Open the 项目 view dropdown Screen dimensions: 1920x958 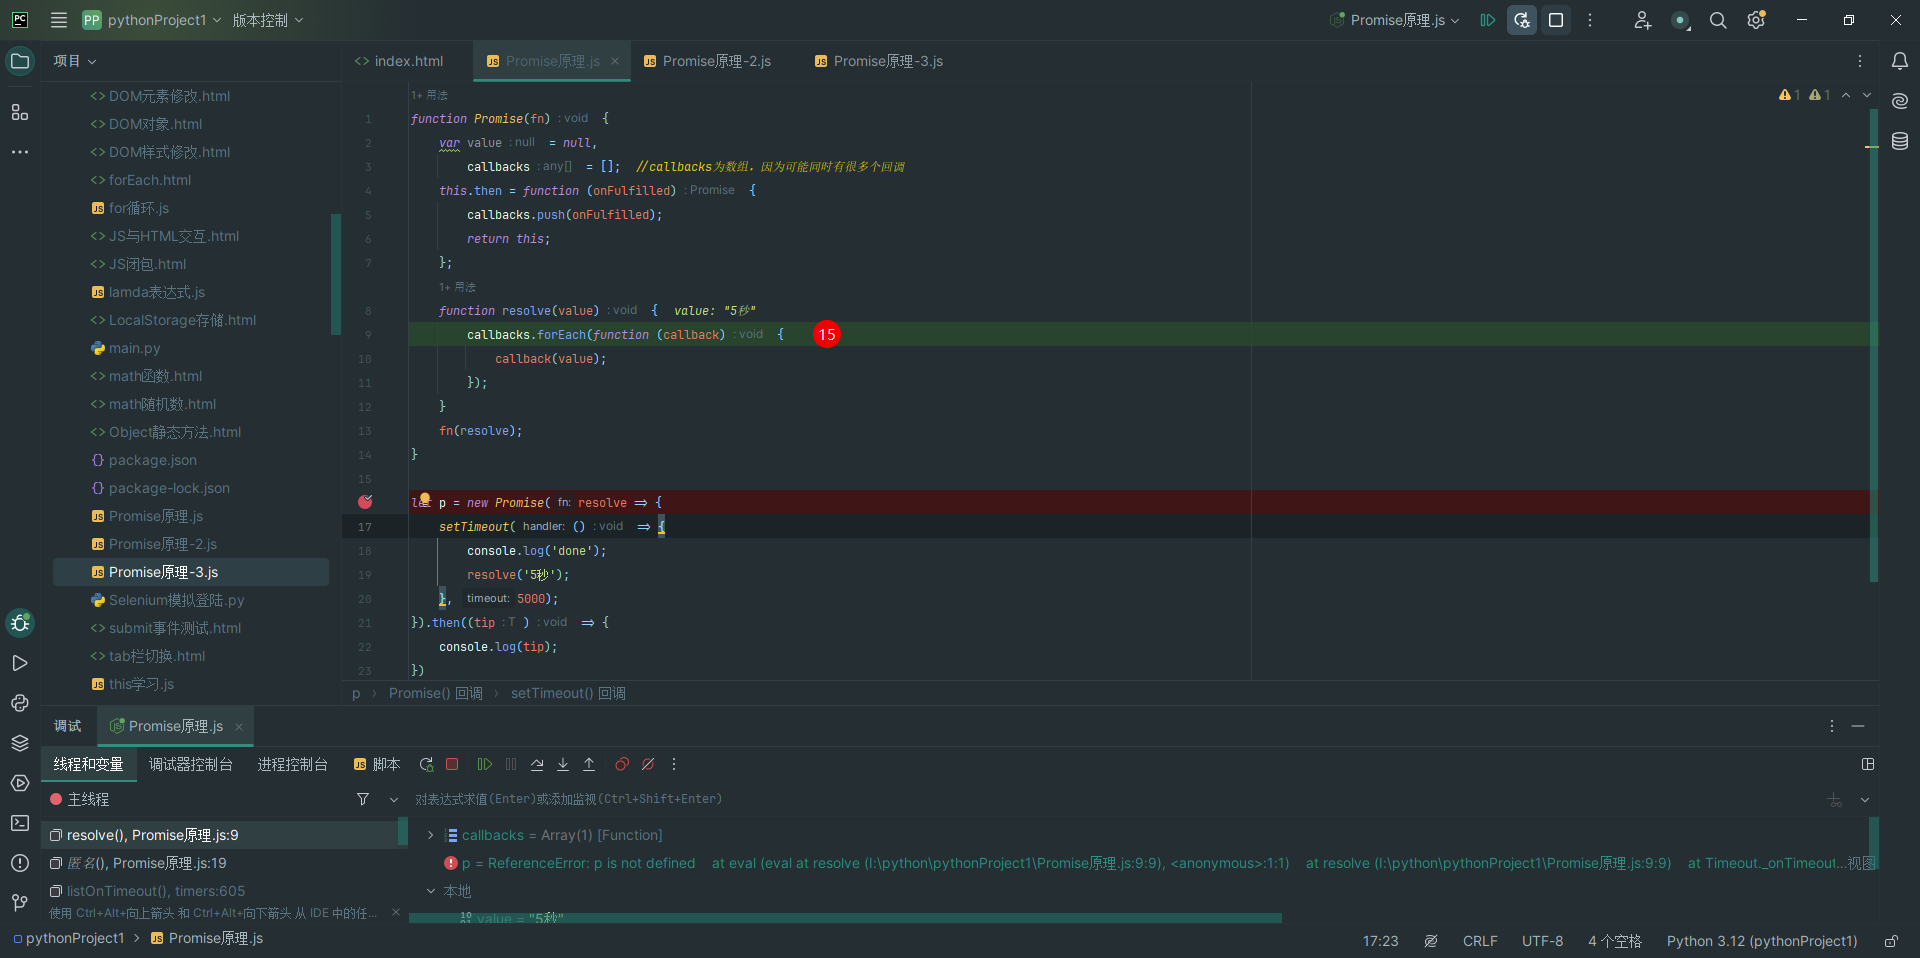coord(75,61)
